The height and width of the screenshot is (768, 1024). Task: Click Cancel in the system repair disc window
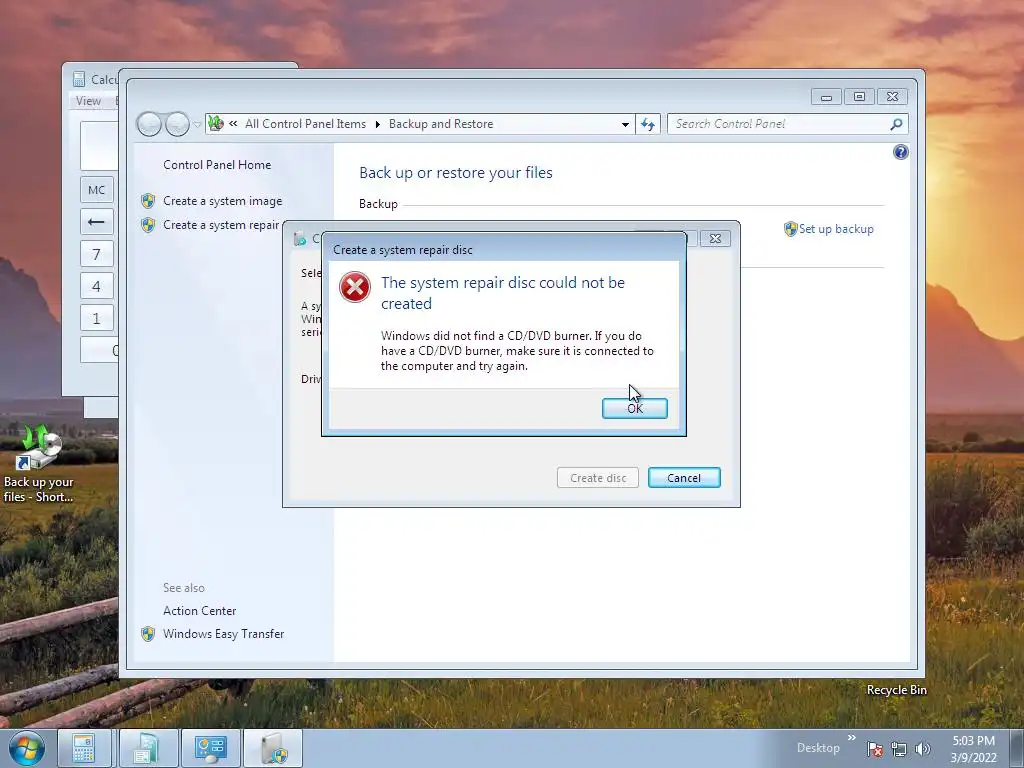684,477
